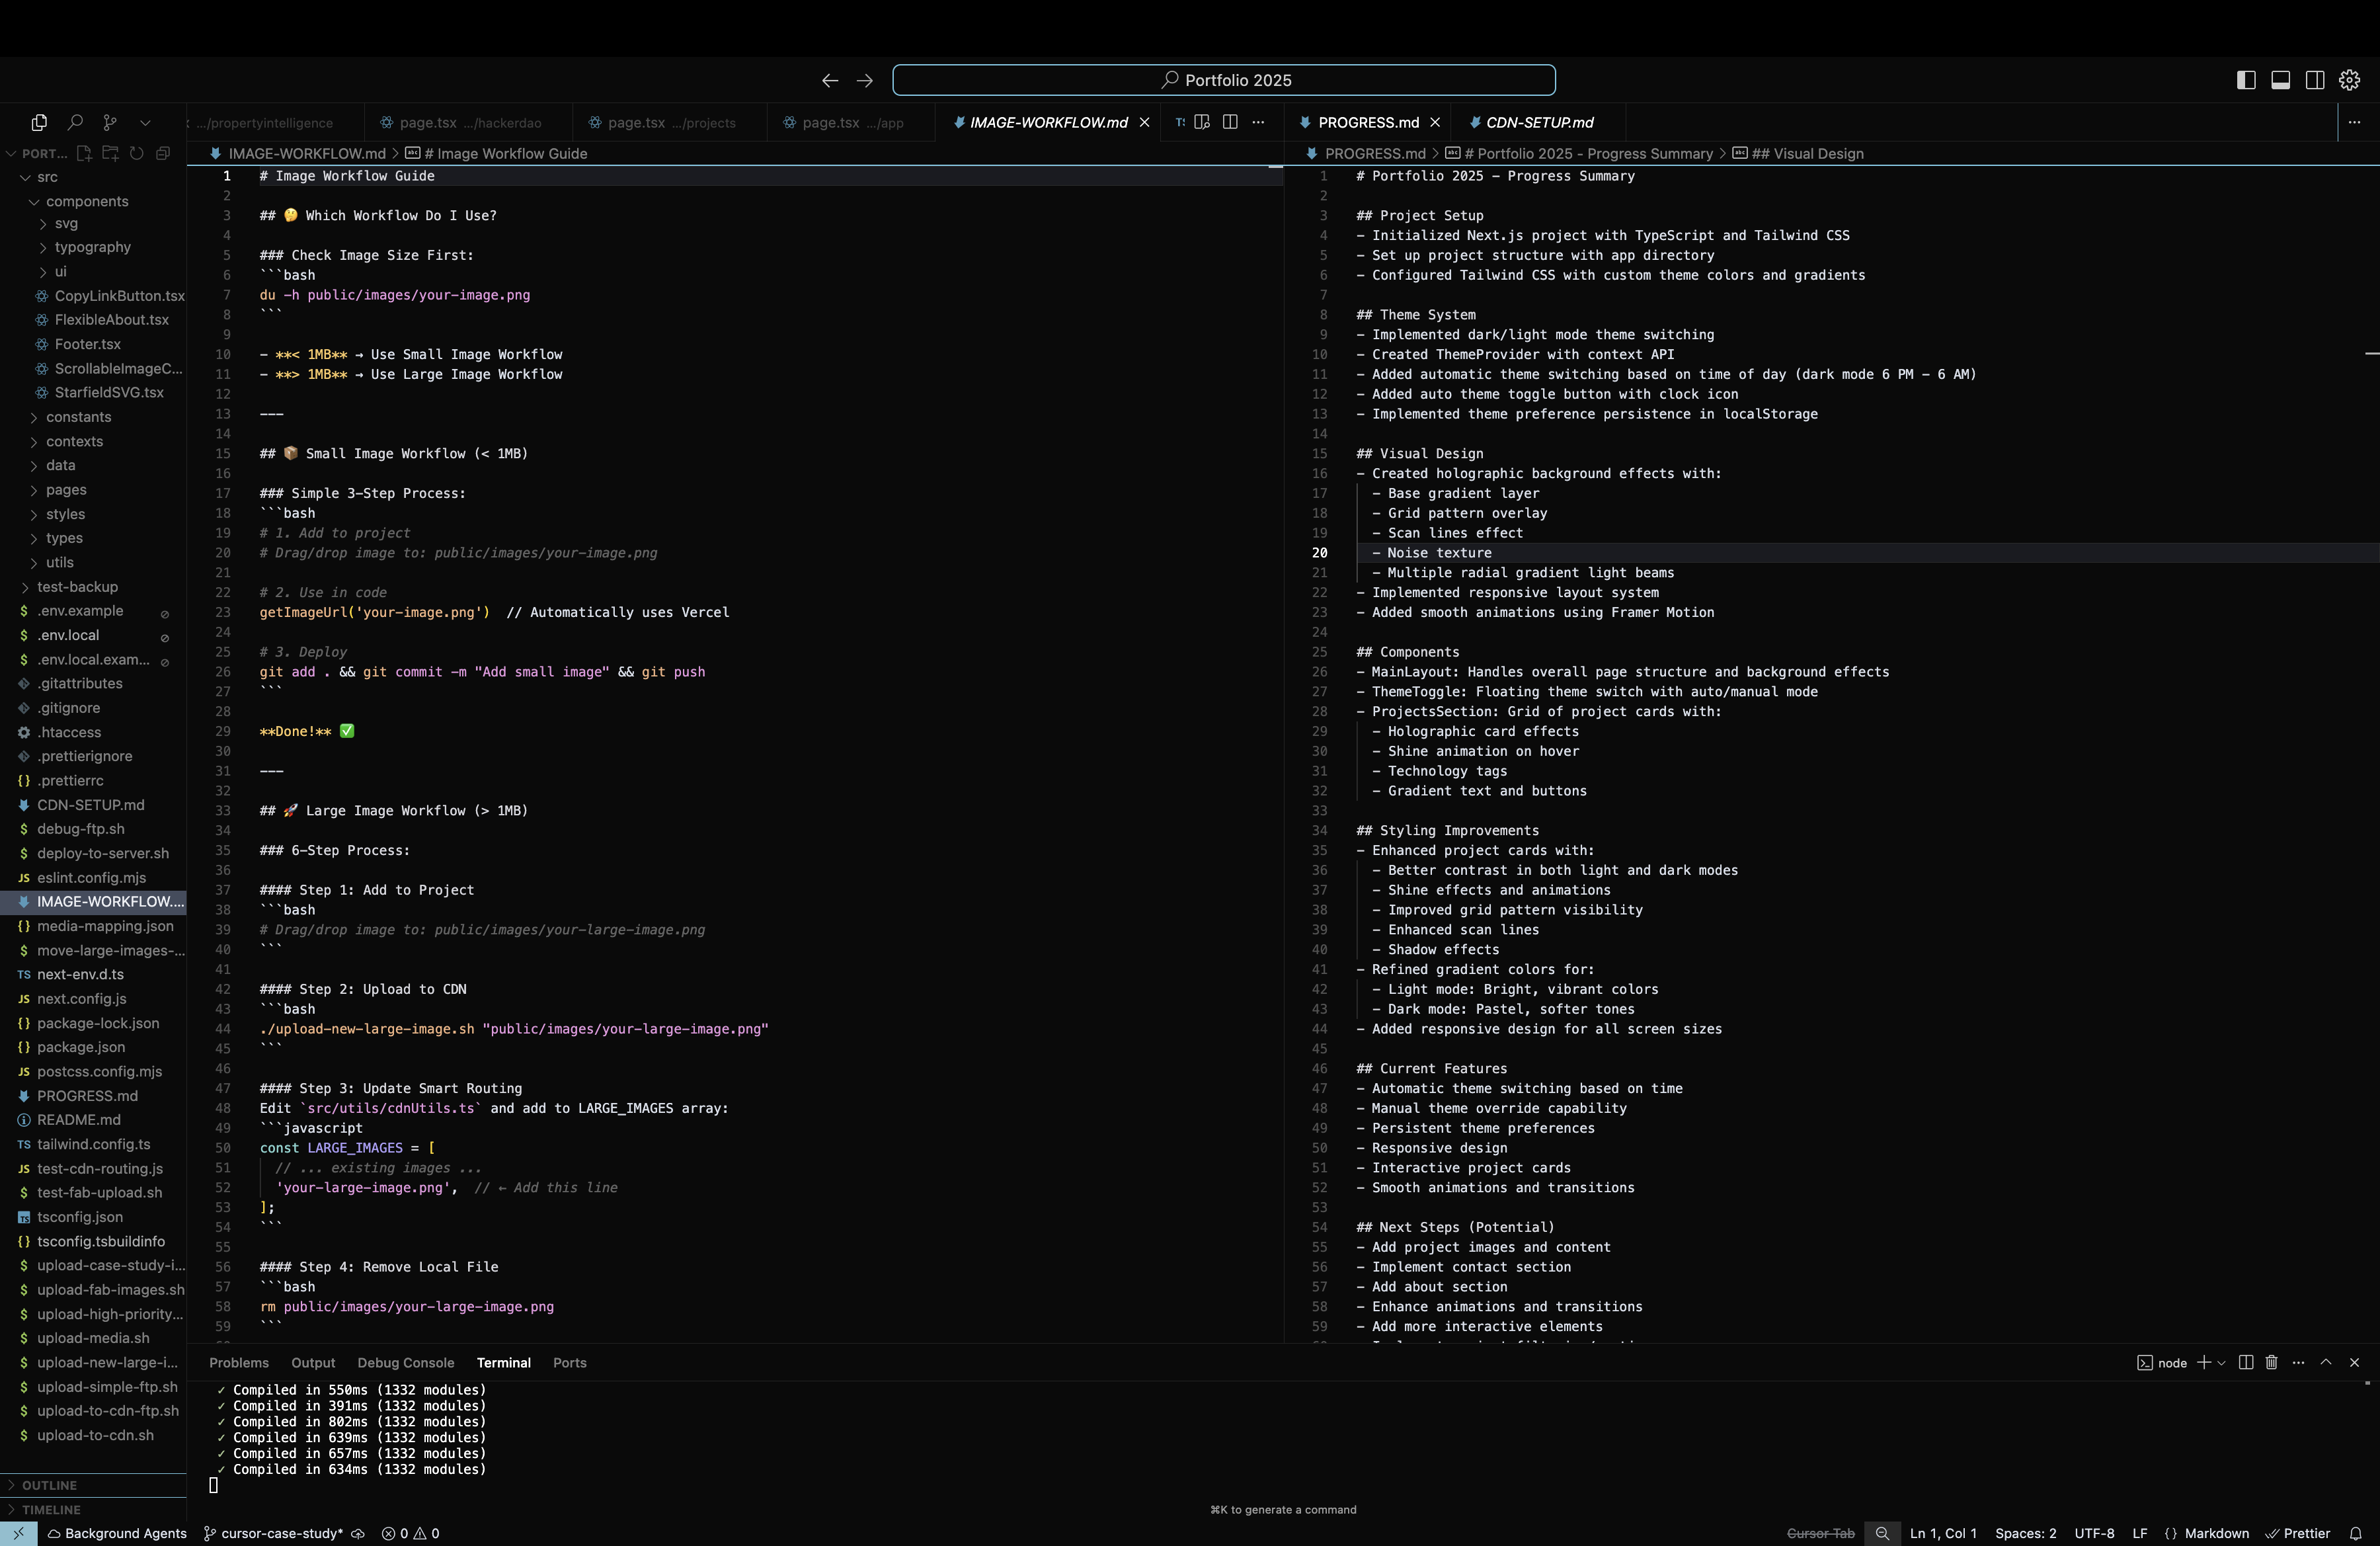Publish branch with cloud sync icon
The image size is (2380, 1546).
pos(358,1533)
